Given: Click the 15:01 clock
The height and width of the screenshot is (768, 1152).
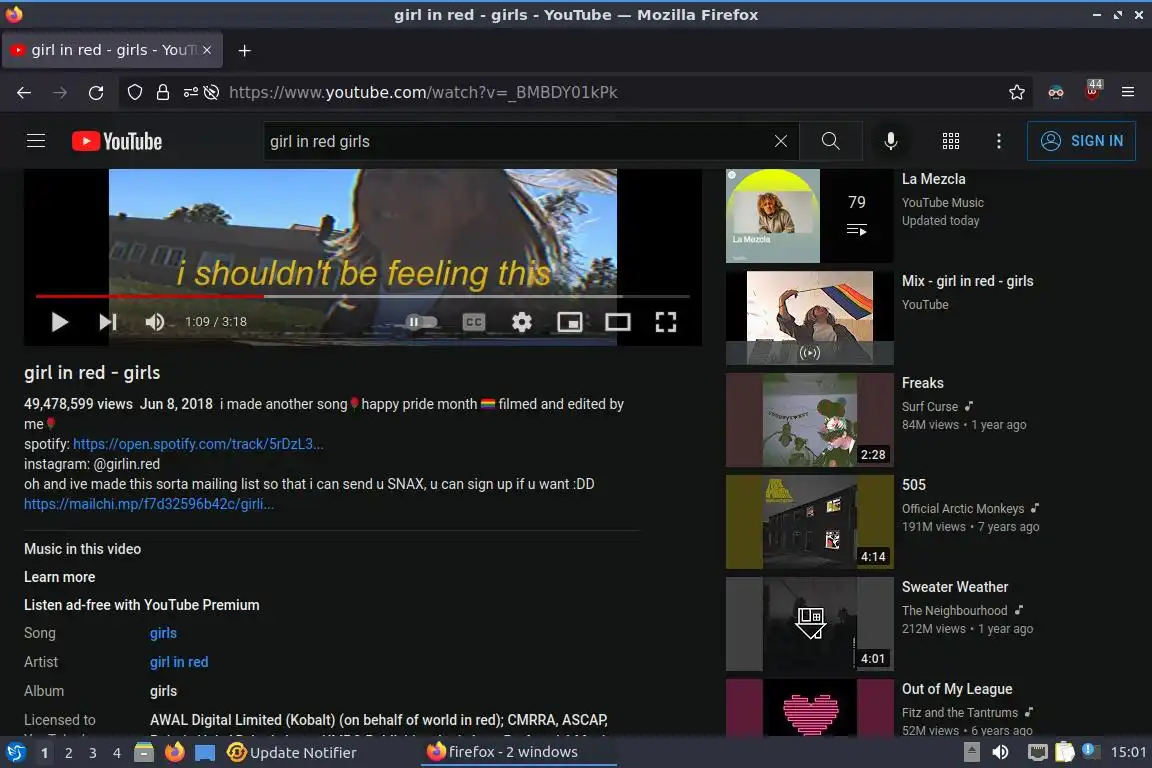Looking at the screenshot, I should pos(1128,753).
